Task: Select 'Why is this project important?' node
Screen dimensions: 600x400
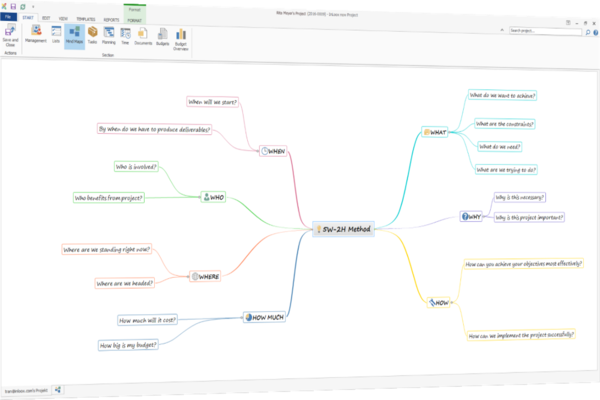Action: [529, 217]
